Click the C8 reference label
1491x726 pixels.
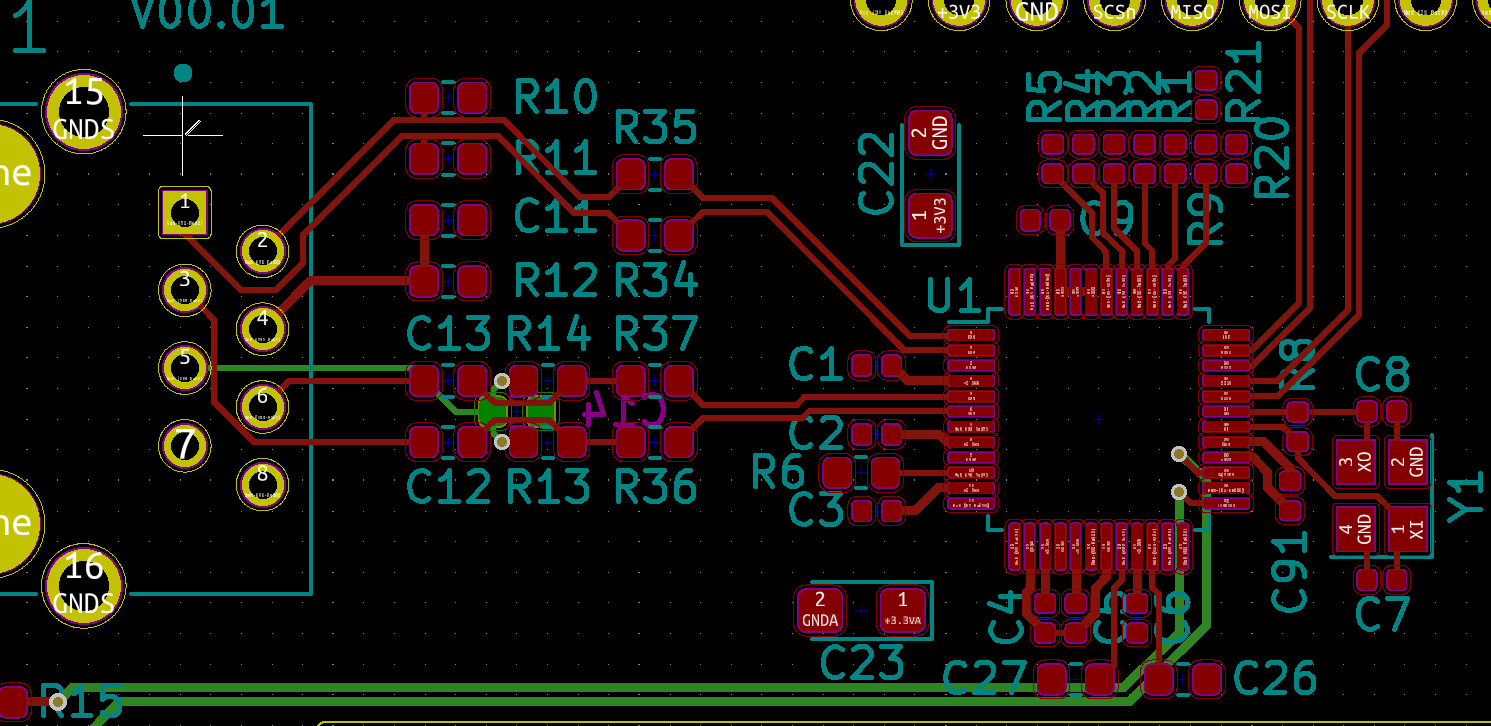point(1383,375)
